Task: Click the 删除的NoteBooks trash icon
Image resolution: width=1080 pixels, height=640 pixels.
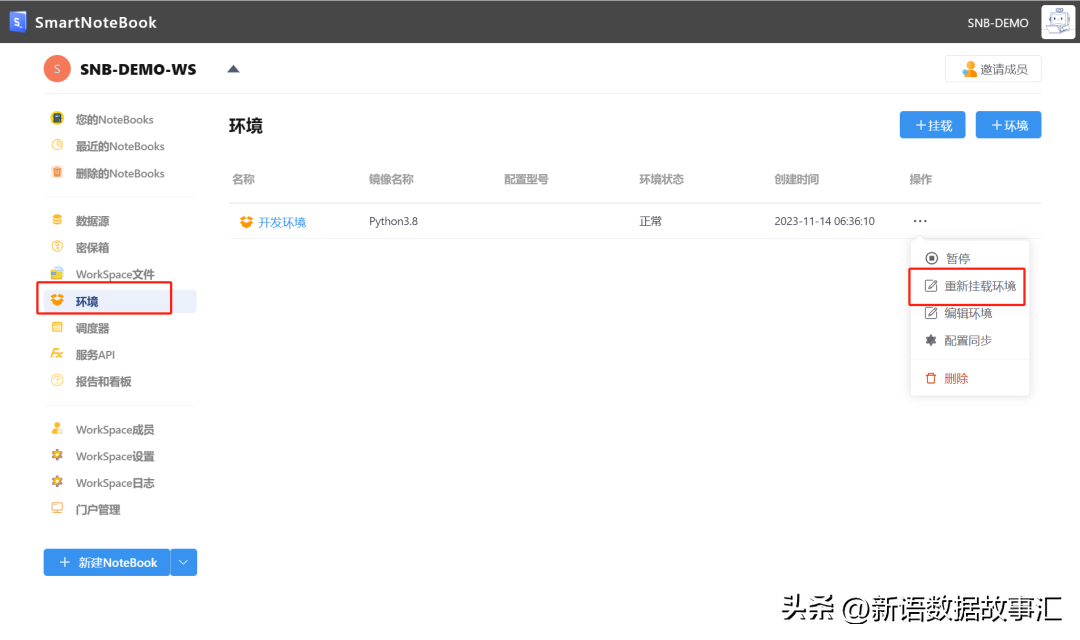Action: point(57,173)
